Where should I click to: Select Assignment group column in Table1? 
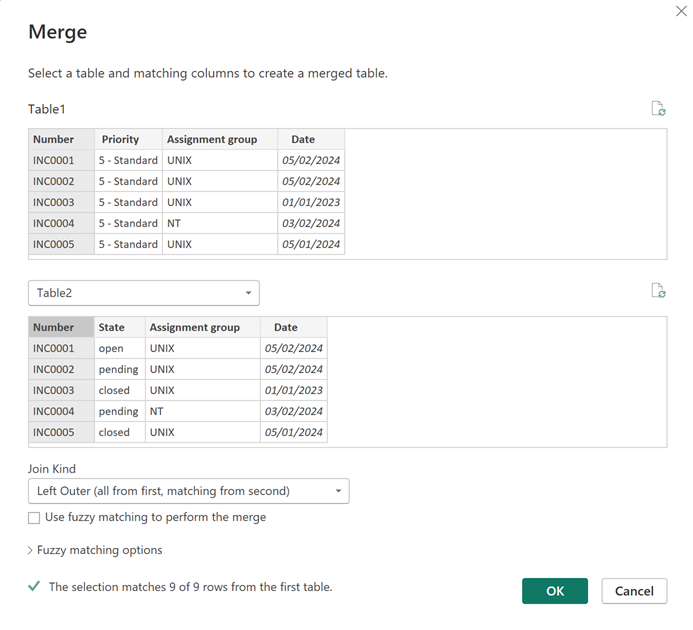212,140
